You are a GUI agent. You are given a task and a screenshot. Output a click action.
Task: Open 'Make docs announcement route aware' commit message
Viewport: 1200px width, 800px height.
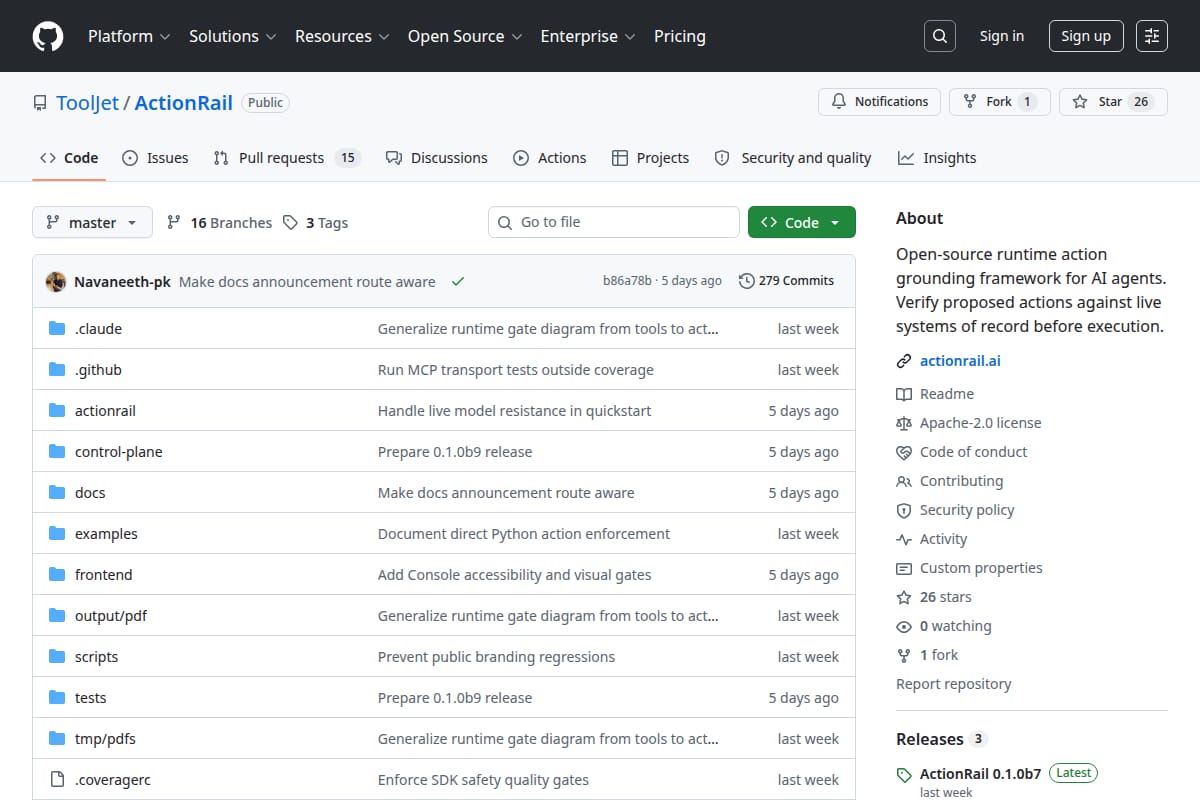[x=307, y=282]
